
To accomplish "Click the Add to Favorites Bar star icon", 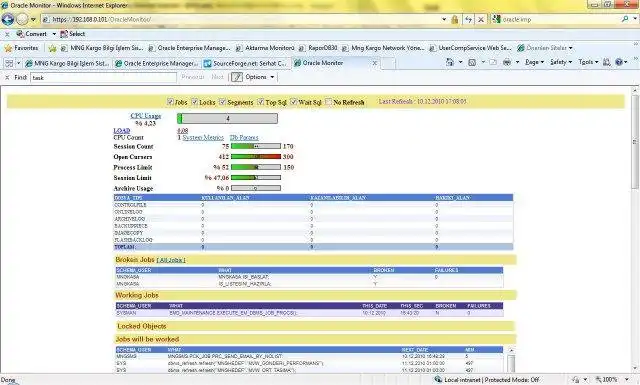I will pyautogui.click(x=52, y=48).
